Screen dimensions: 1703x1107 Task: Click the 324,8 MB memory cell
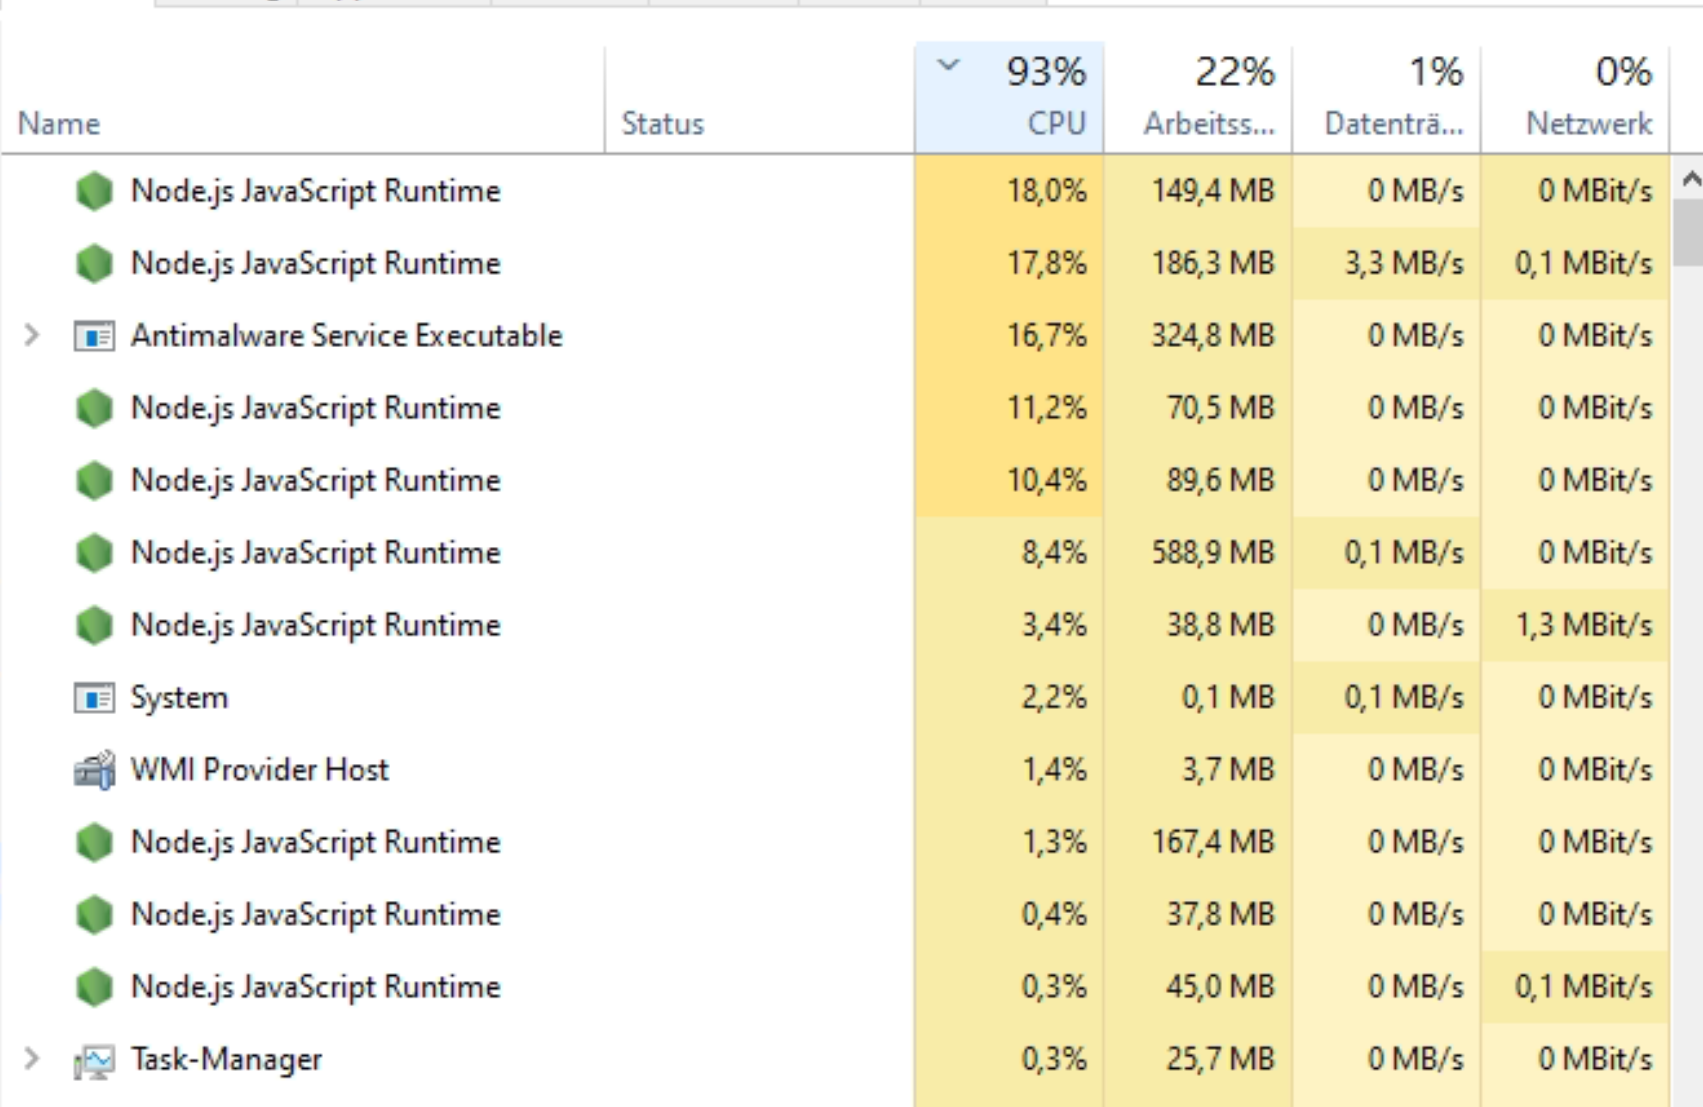click(1198, 335)
